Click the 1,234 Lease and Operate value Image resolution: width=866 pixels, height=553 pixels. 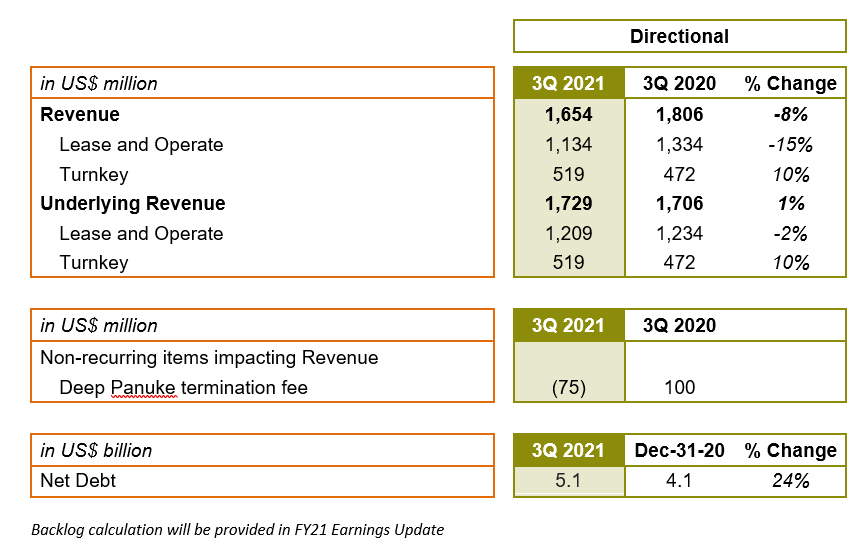pos(679,234)
